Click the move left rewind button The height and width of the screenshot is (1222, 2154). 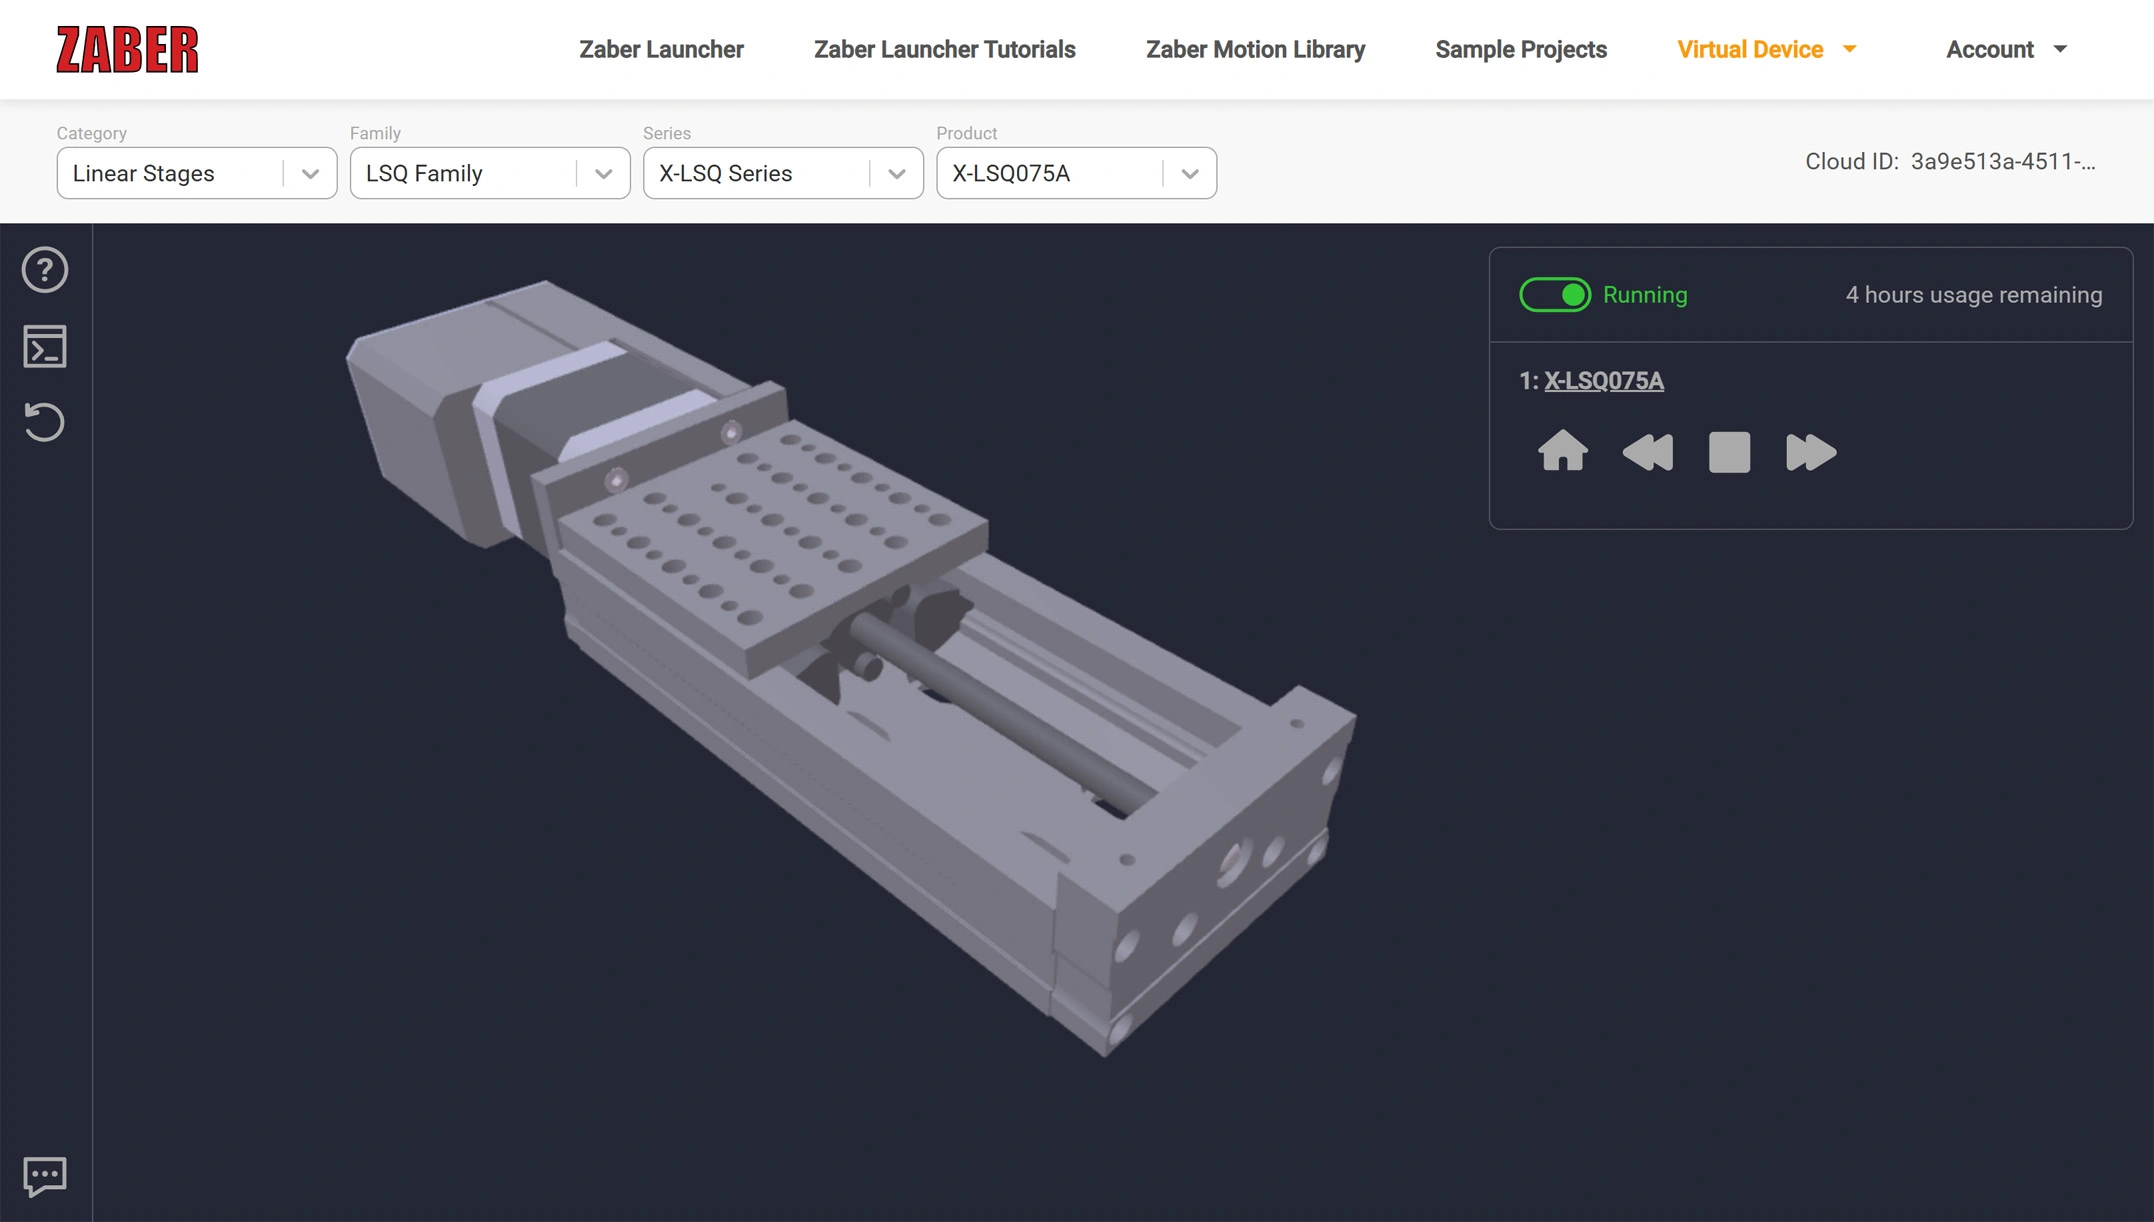pyautogui.click(x=1647, y=452)
